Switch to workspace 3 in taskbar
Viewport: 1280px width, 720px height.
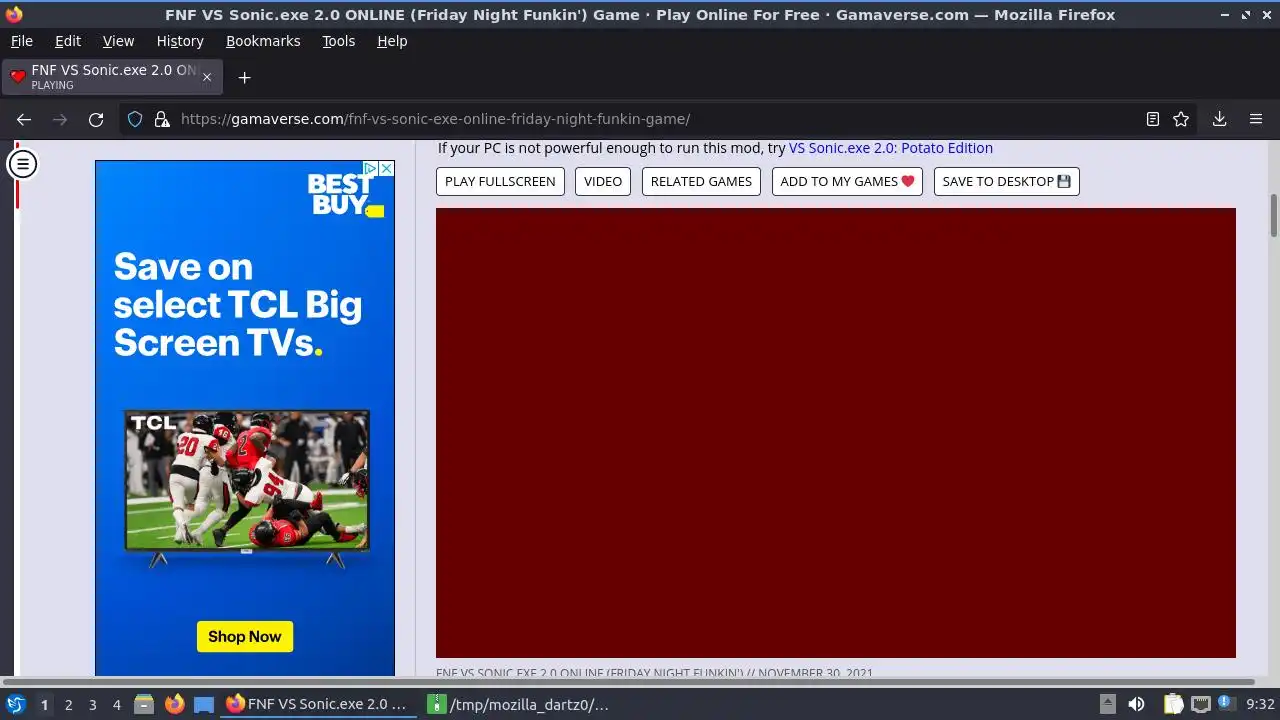coord(92,704)
